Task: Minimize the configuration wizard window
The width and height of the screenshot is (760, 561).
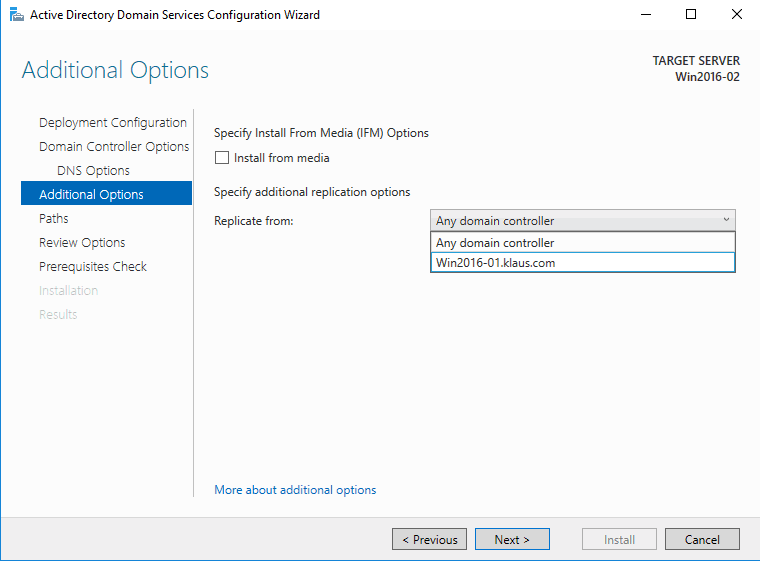Action: (x=645, y=15)
